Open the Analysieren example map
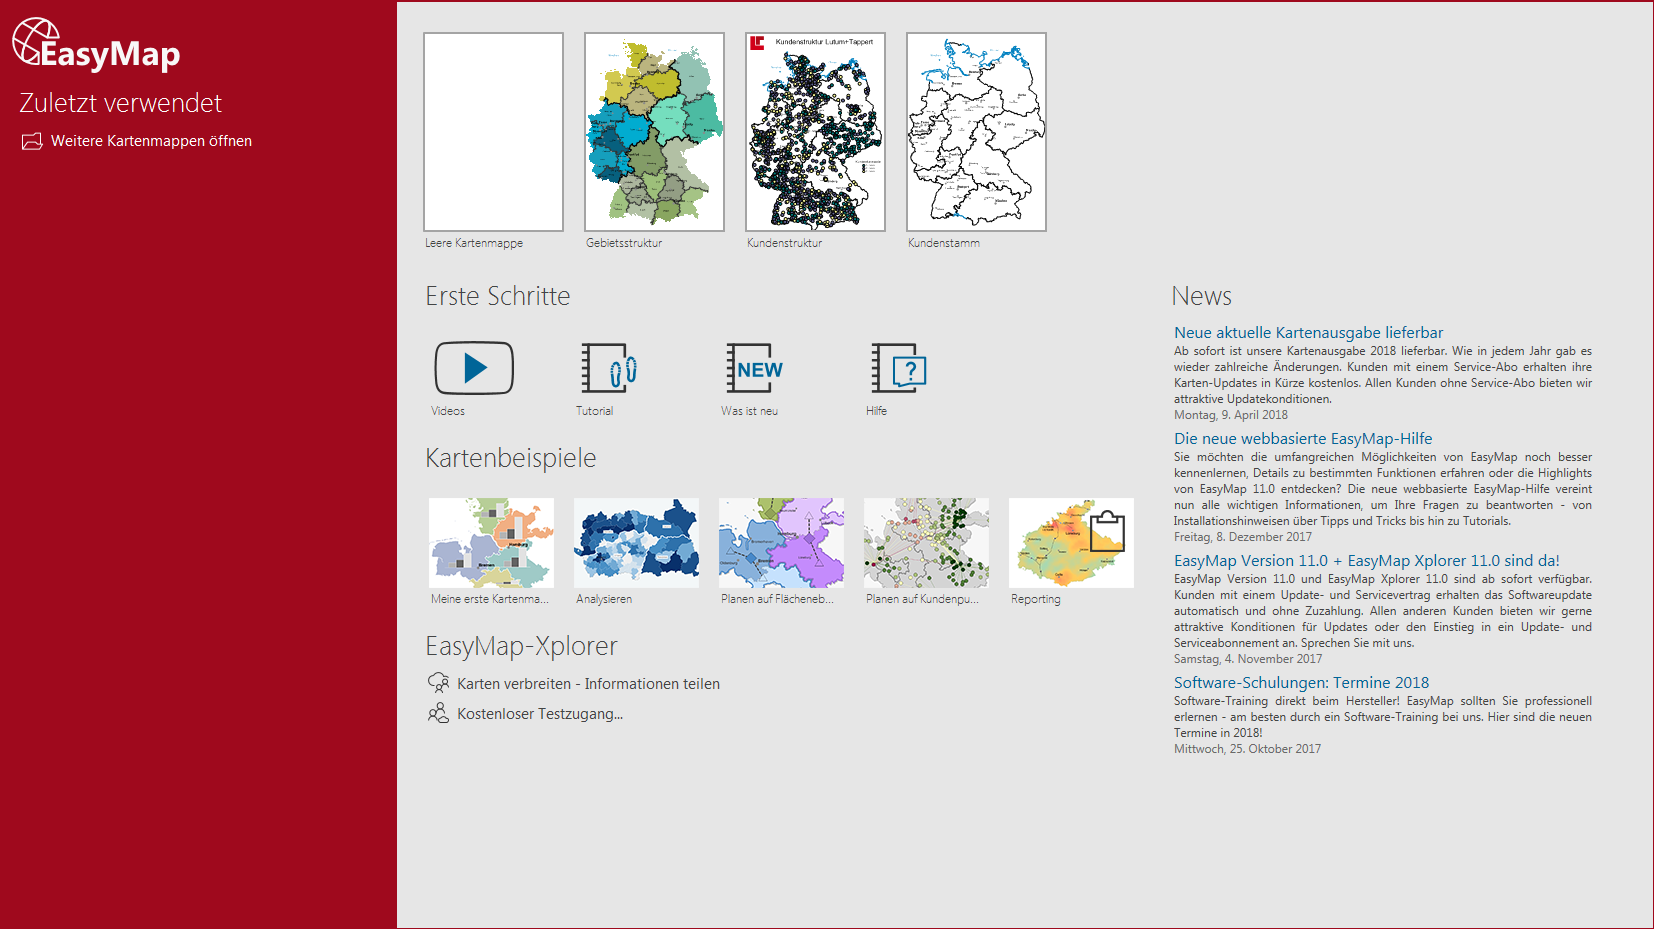This screenshot has height=929, width=1654. click(636, 543)
